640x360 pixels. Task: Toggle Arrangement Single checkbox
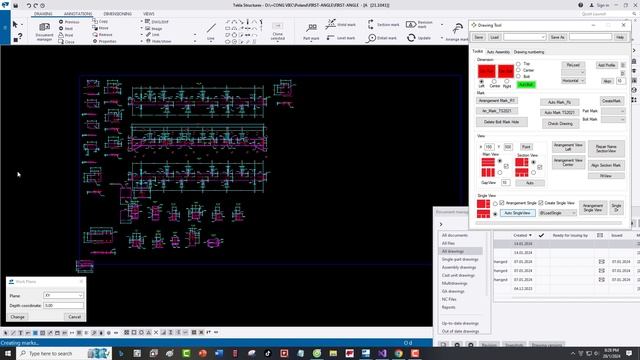[x=502, y=203]
